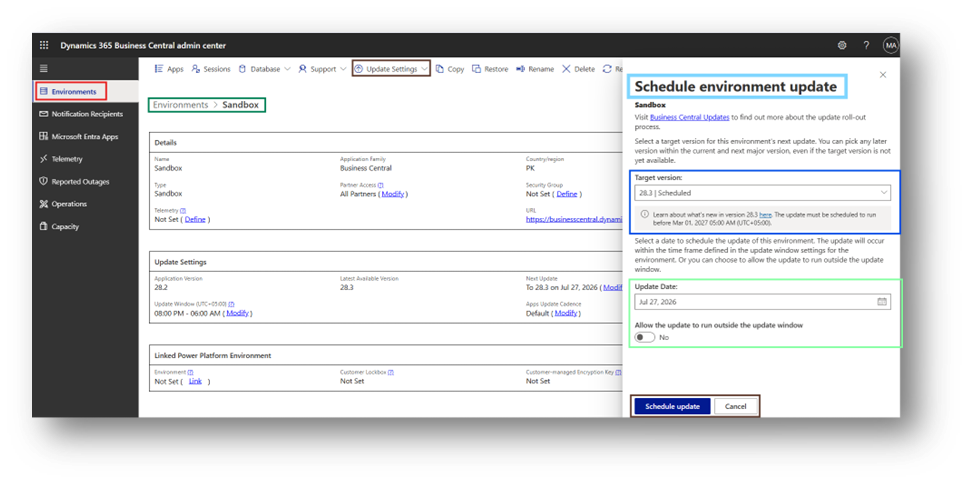Click Environments in the breadcrumb
This screenshot has width=968, height=483.
(180, 105)
